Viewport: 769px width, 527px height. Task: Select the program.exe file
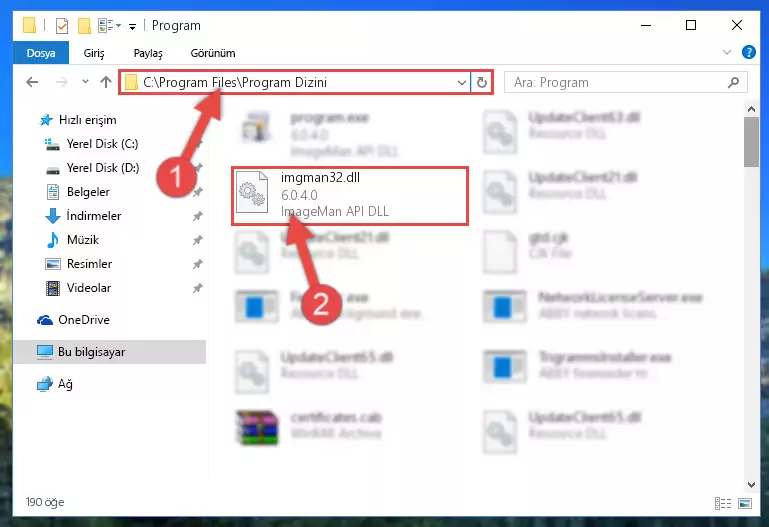tap(320, 133)
